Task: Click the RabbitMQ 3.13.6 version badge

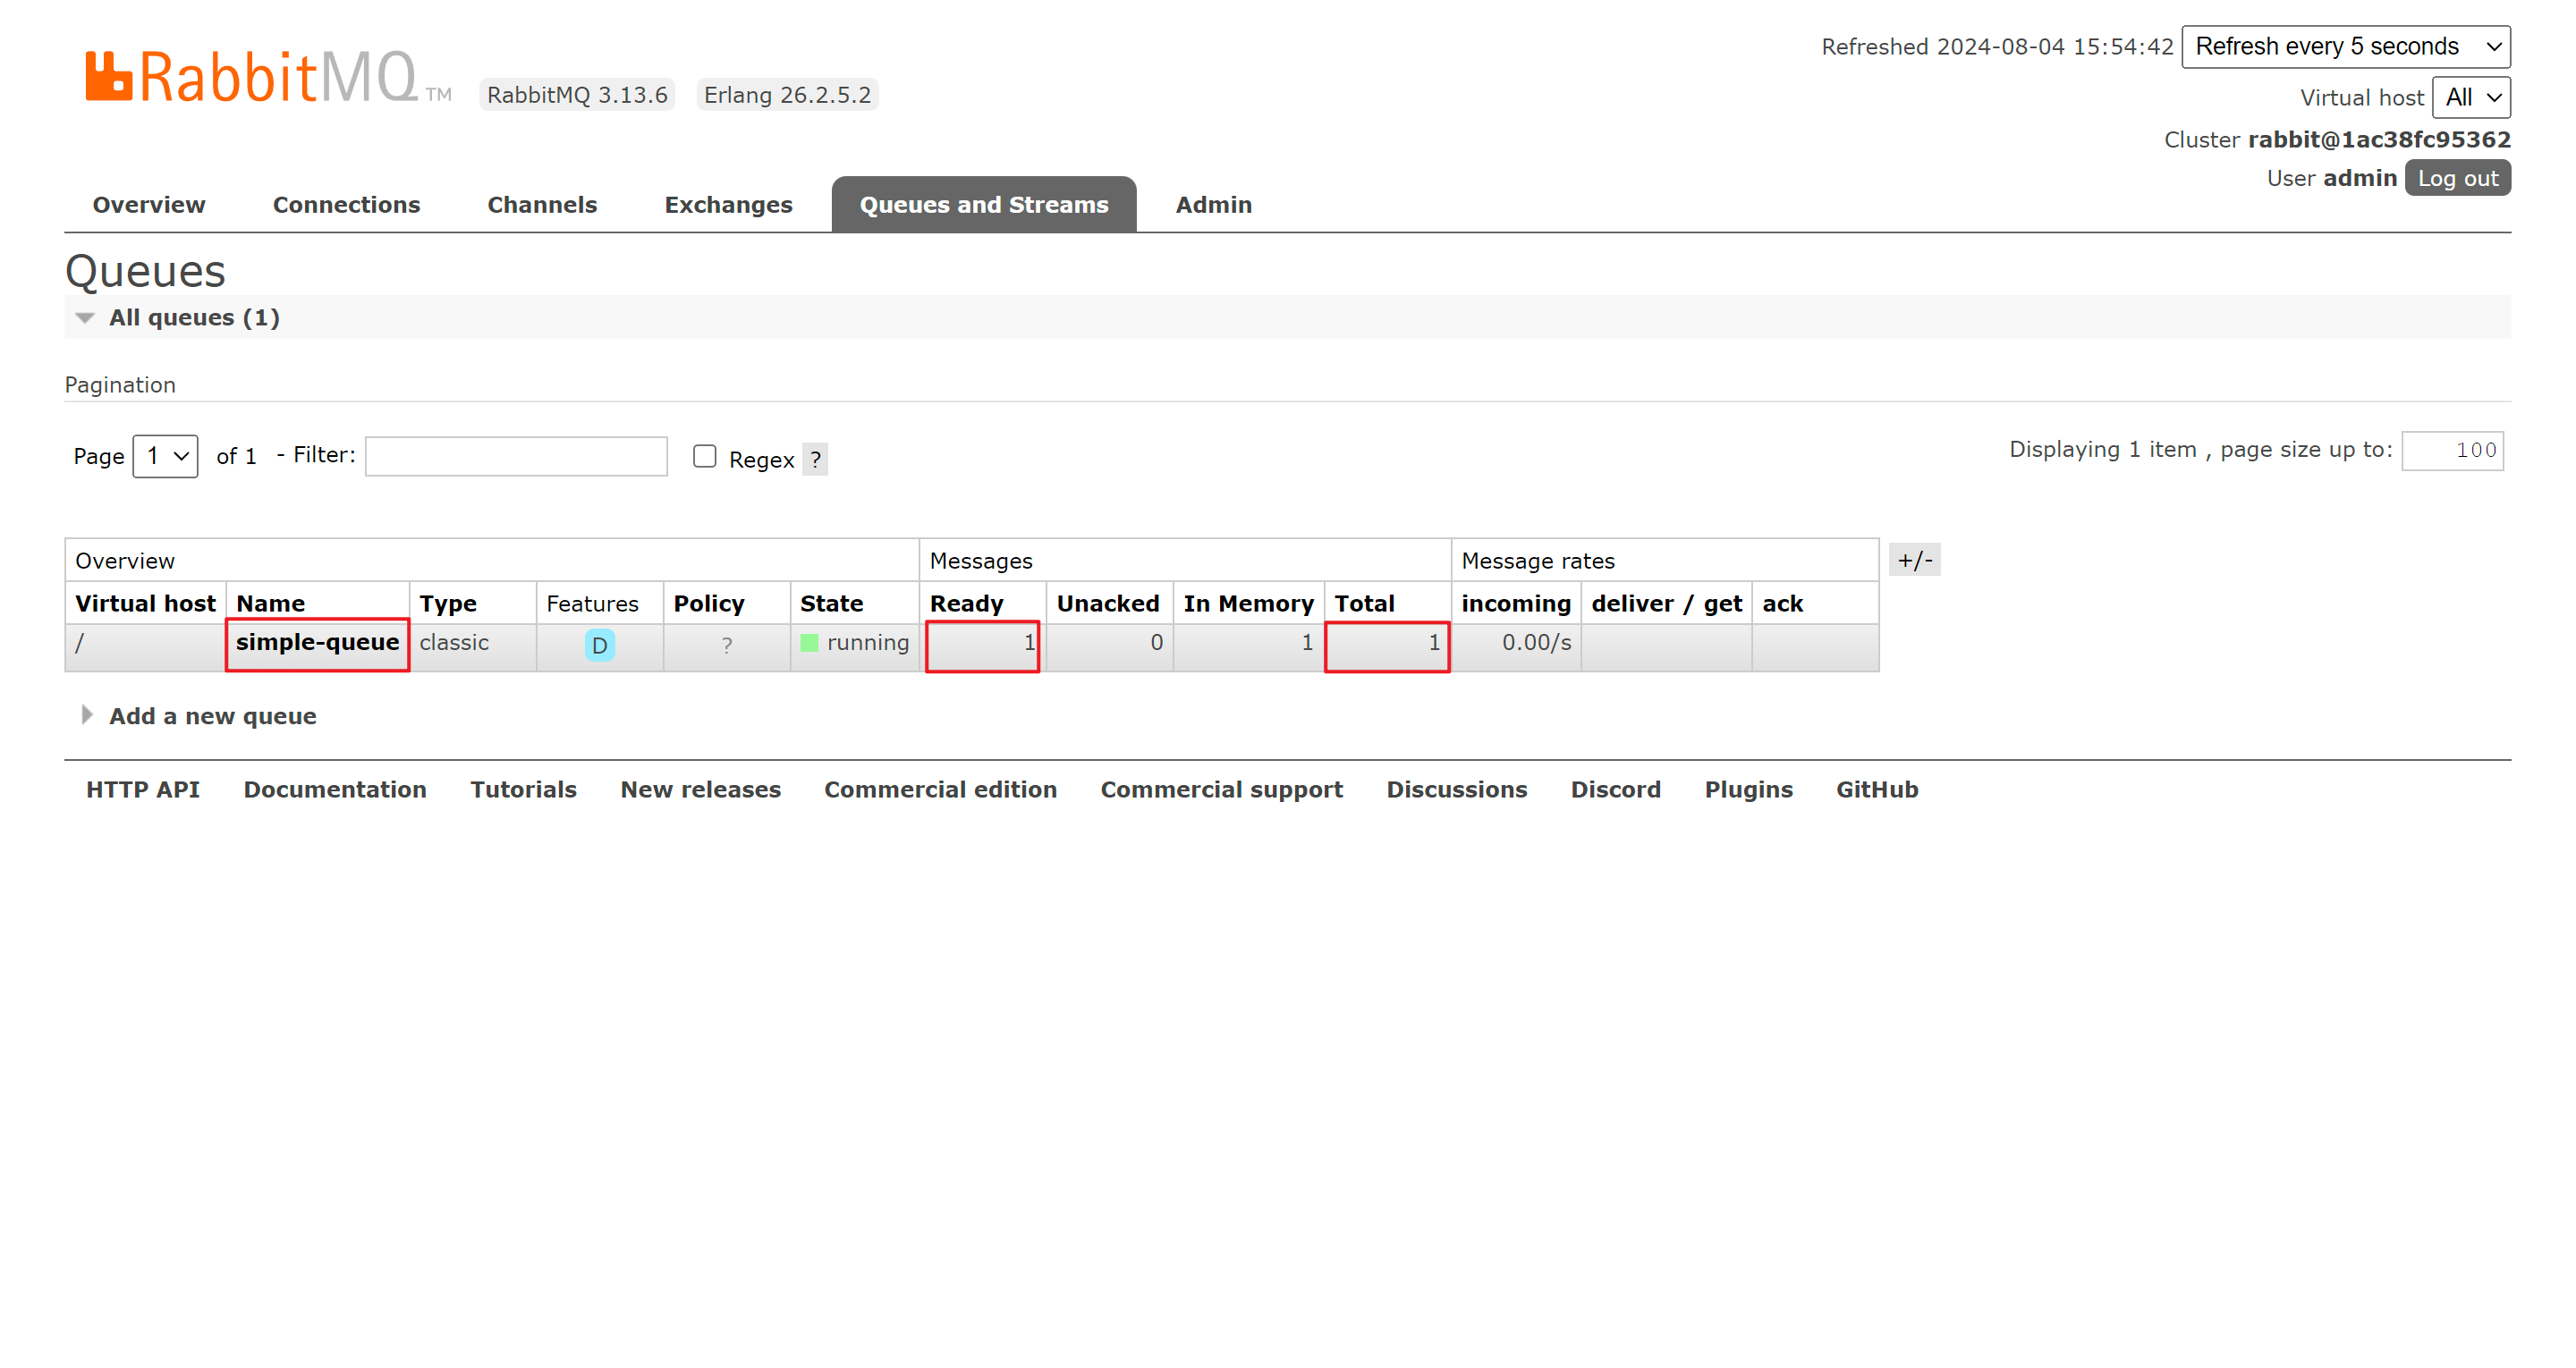Action: (x=577, y=95)
